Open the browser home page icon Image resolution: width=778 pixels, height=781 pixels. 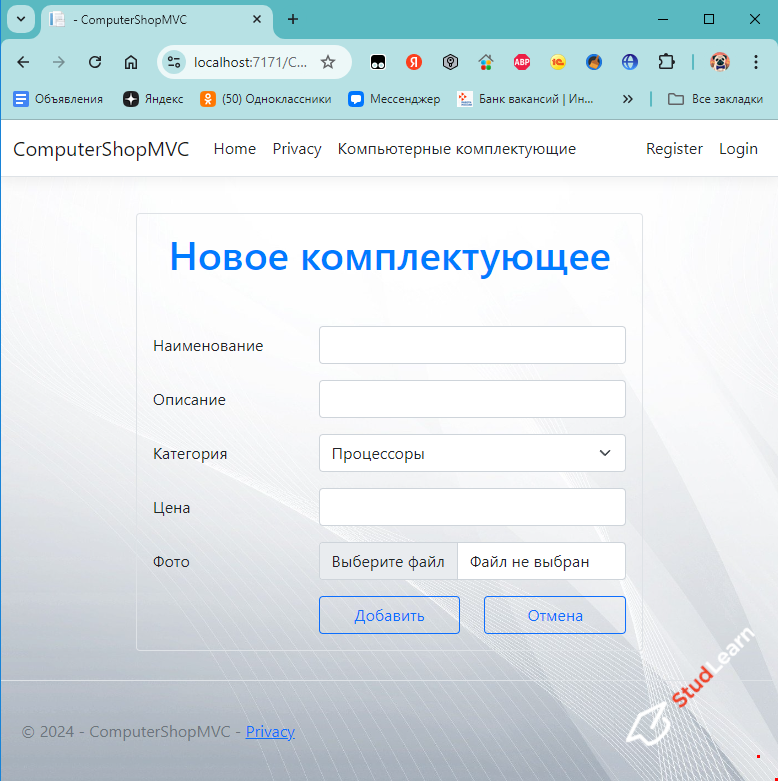click(130, 62)
